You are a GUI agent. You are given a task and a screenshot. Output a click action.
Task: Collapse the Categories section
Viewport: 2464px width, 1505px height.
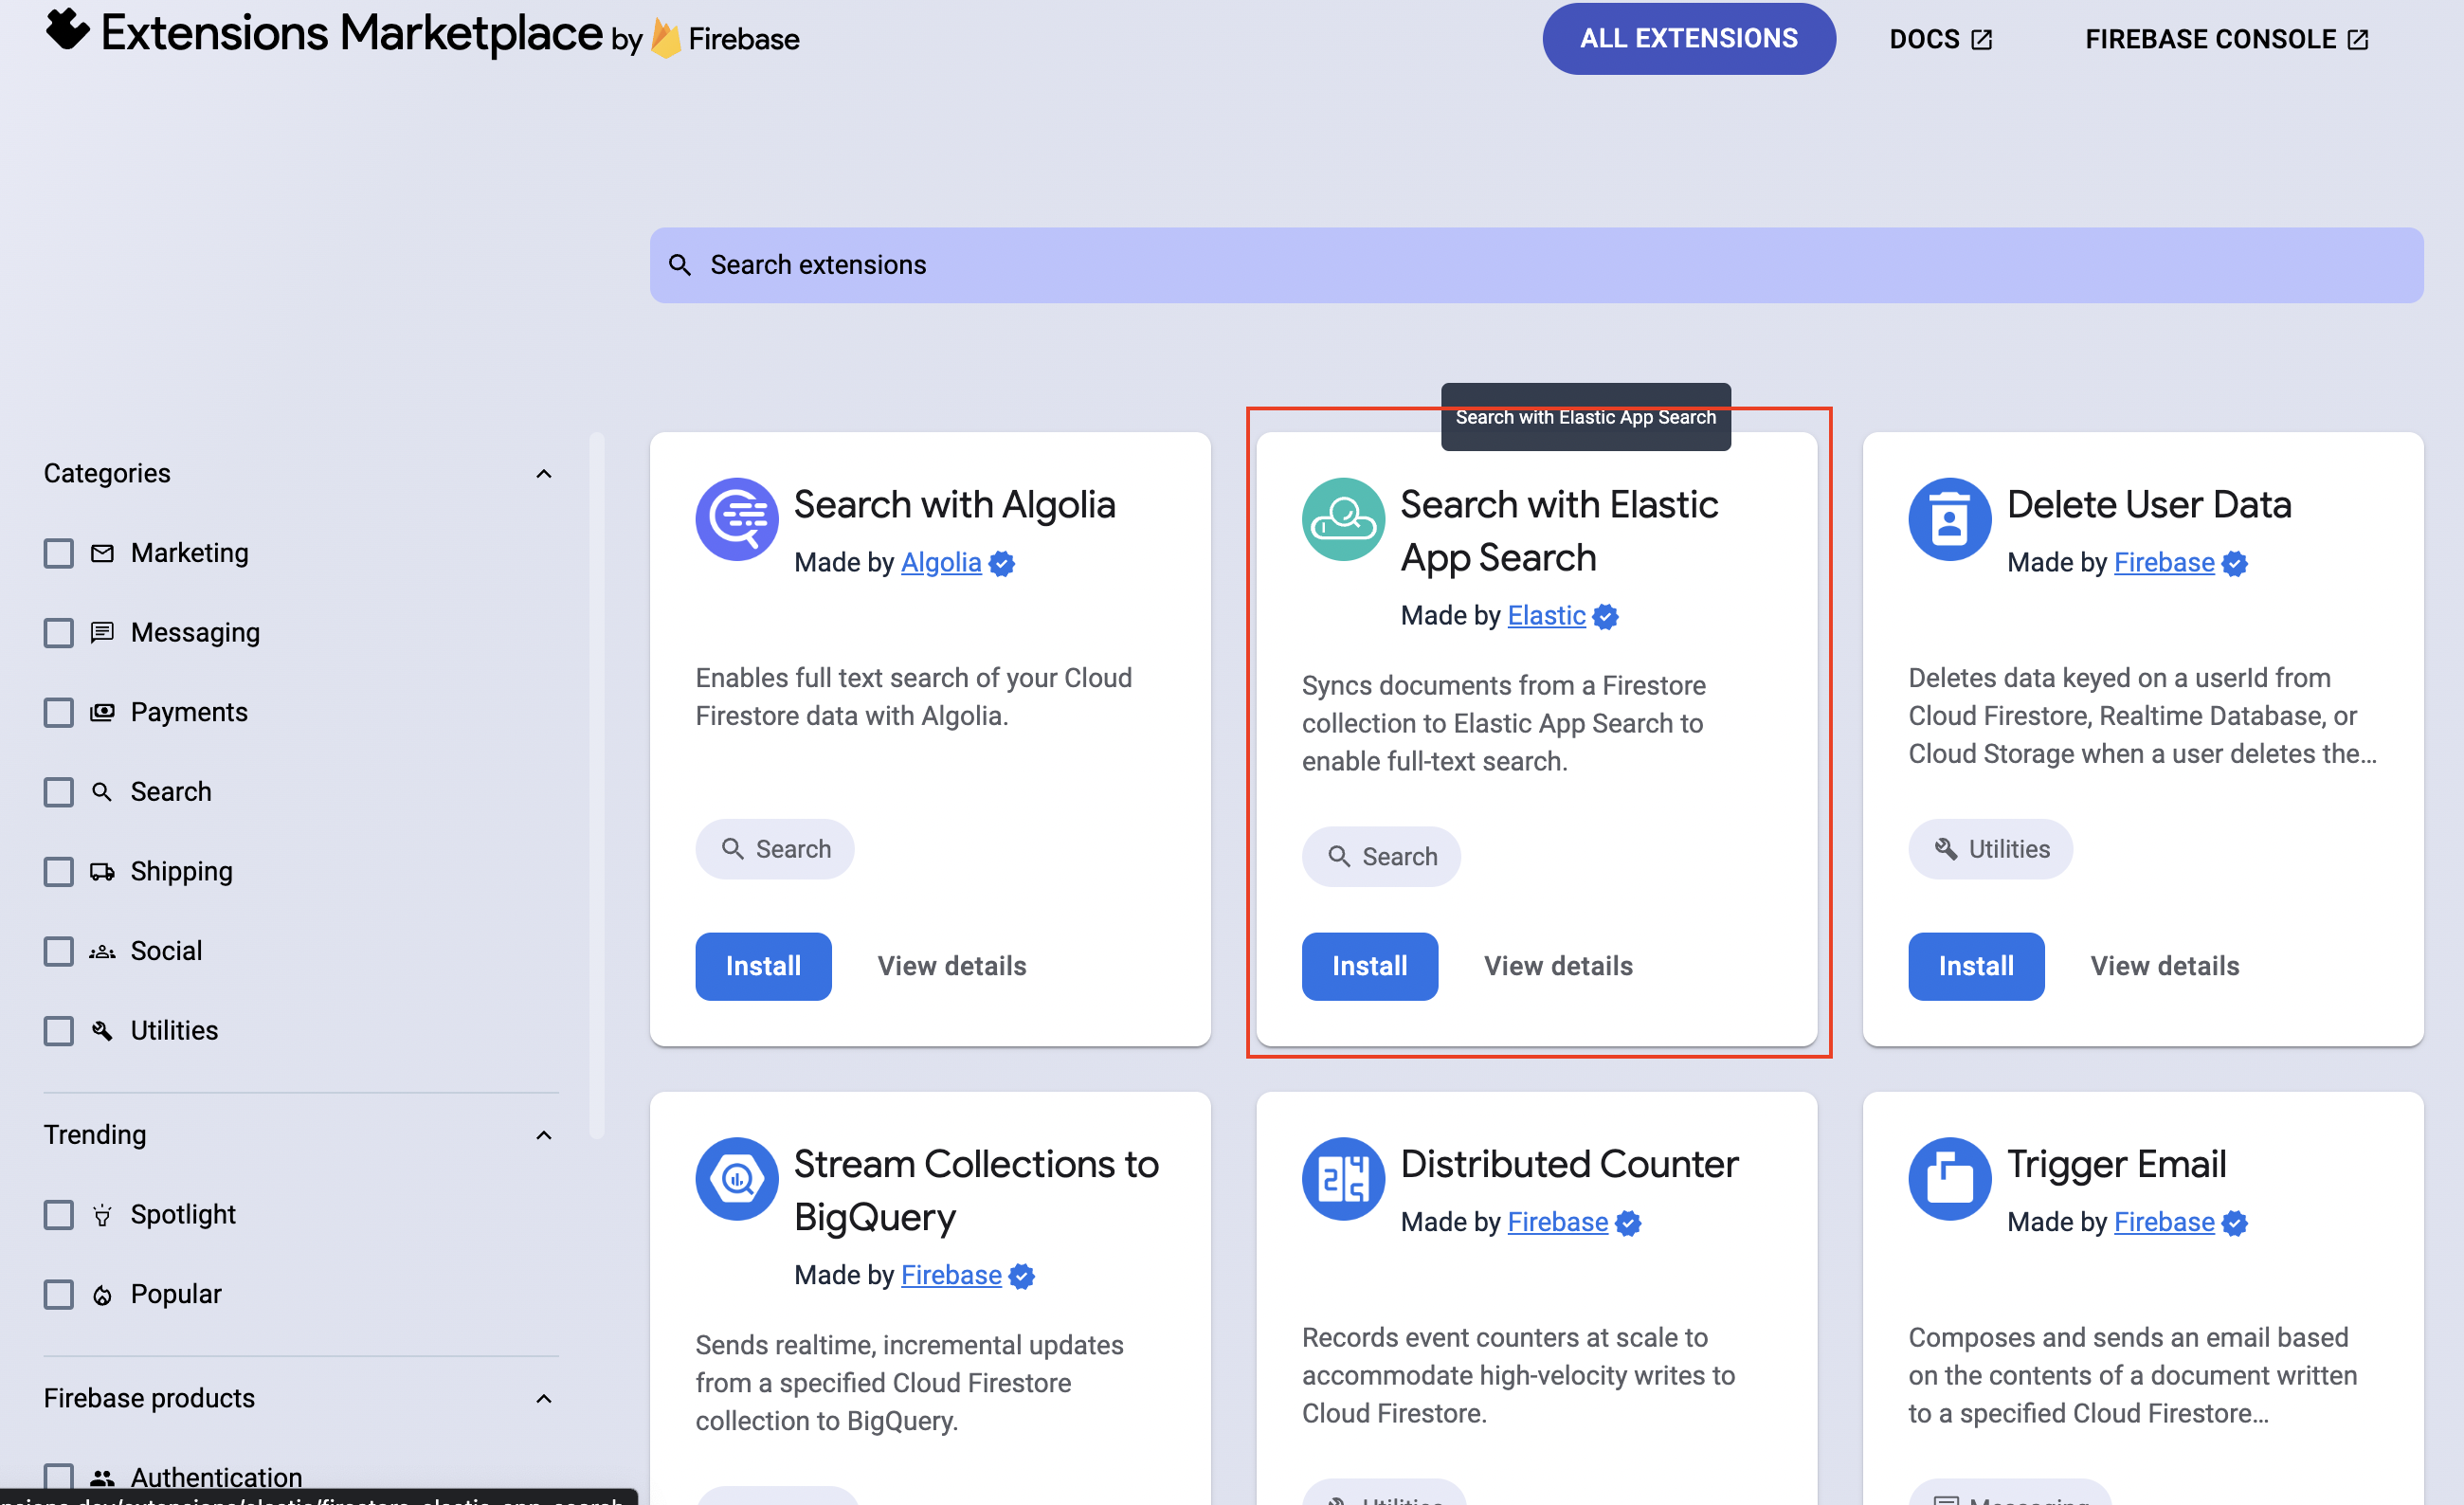point(543,473)
